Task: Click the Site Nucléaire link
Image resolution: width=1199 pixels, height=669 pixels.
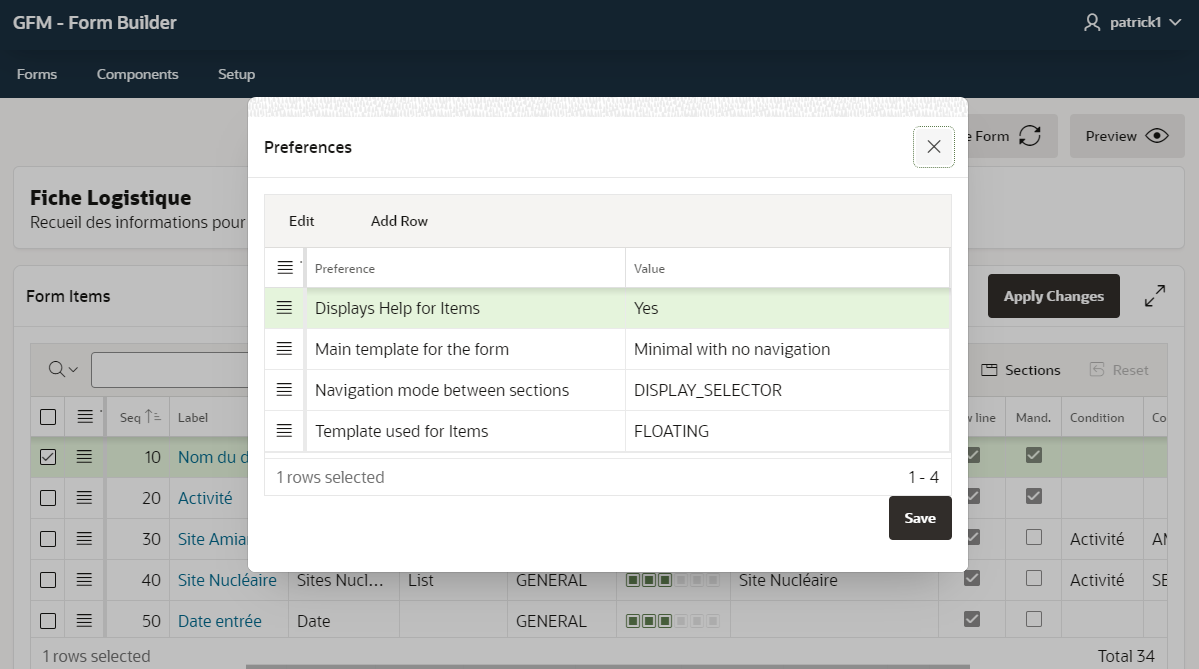Action: 227,580
